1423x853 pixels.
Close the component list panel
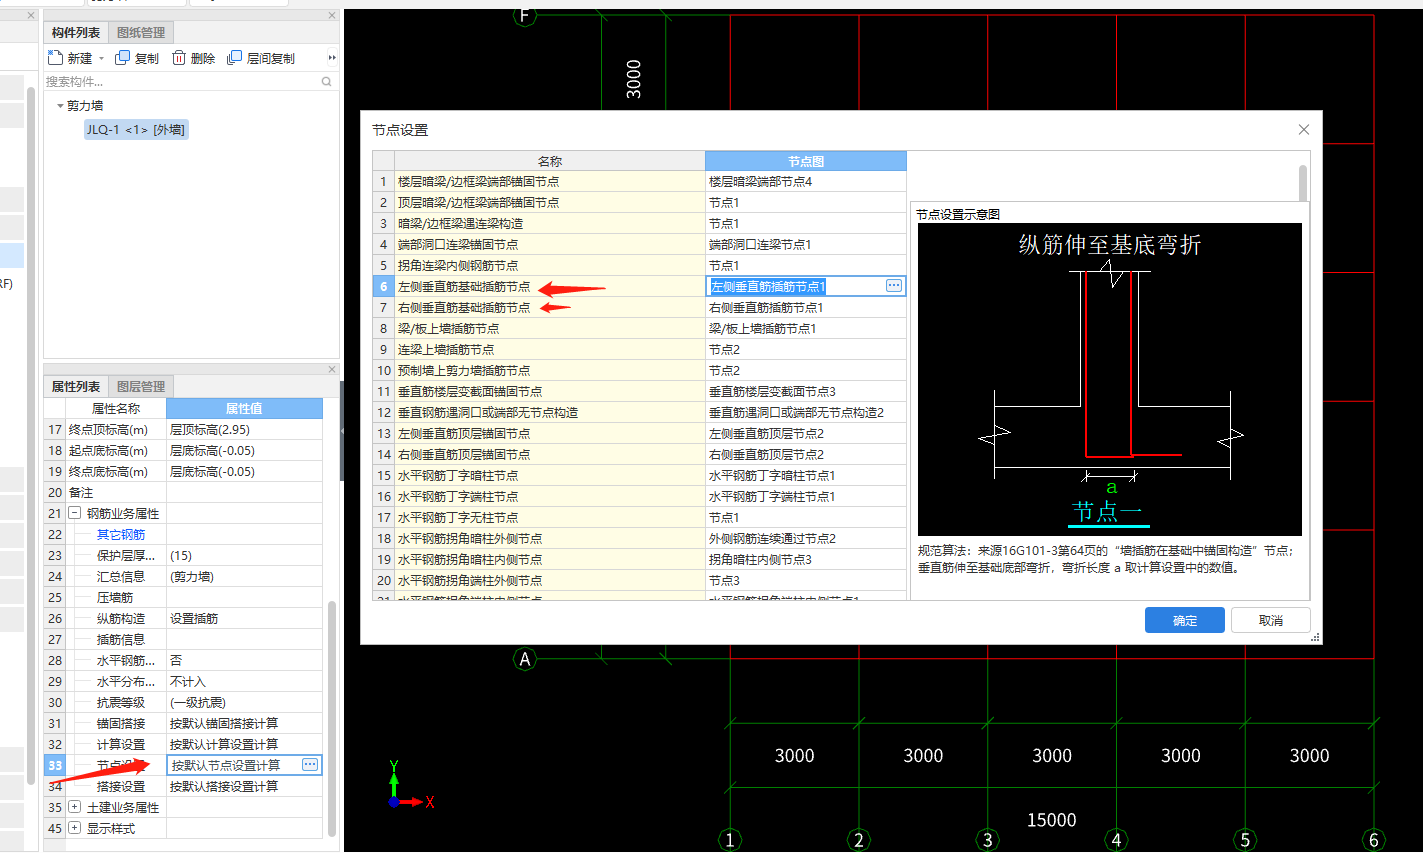coord(332,16)
